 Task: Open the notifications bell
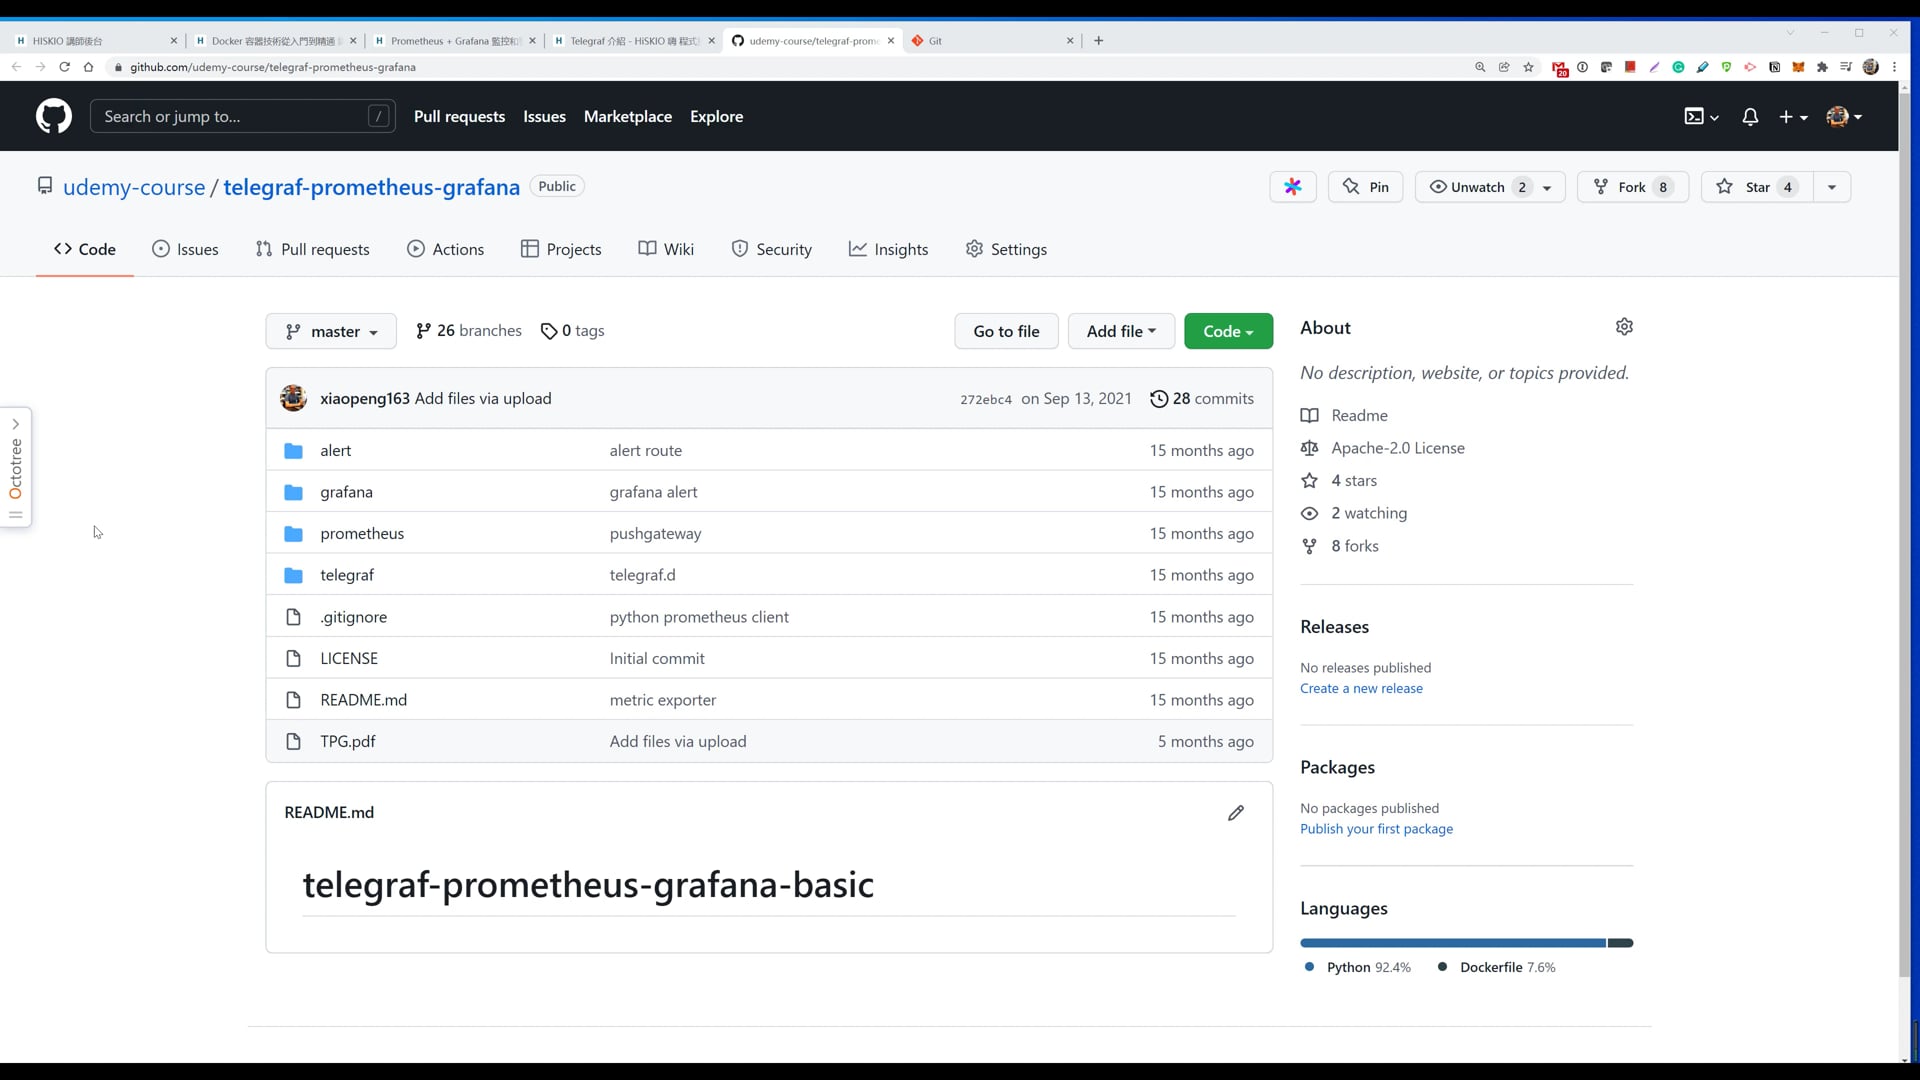tap(1750, 117)
